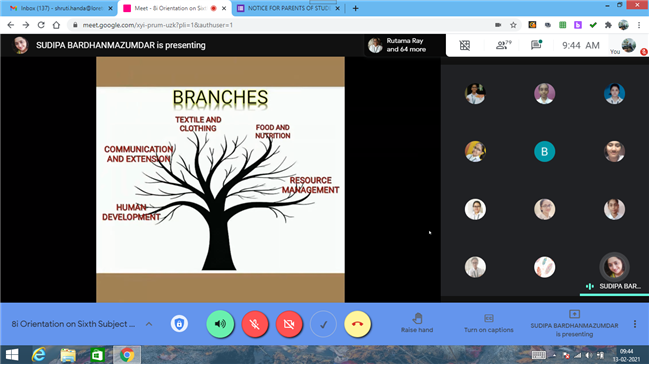This screenshot has height=365, width=650.
Task: Toggle the red muted microphone button
Action: (255, 324)
